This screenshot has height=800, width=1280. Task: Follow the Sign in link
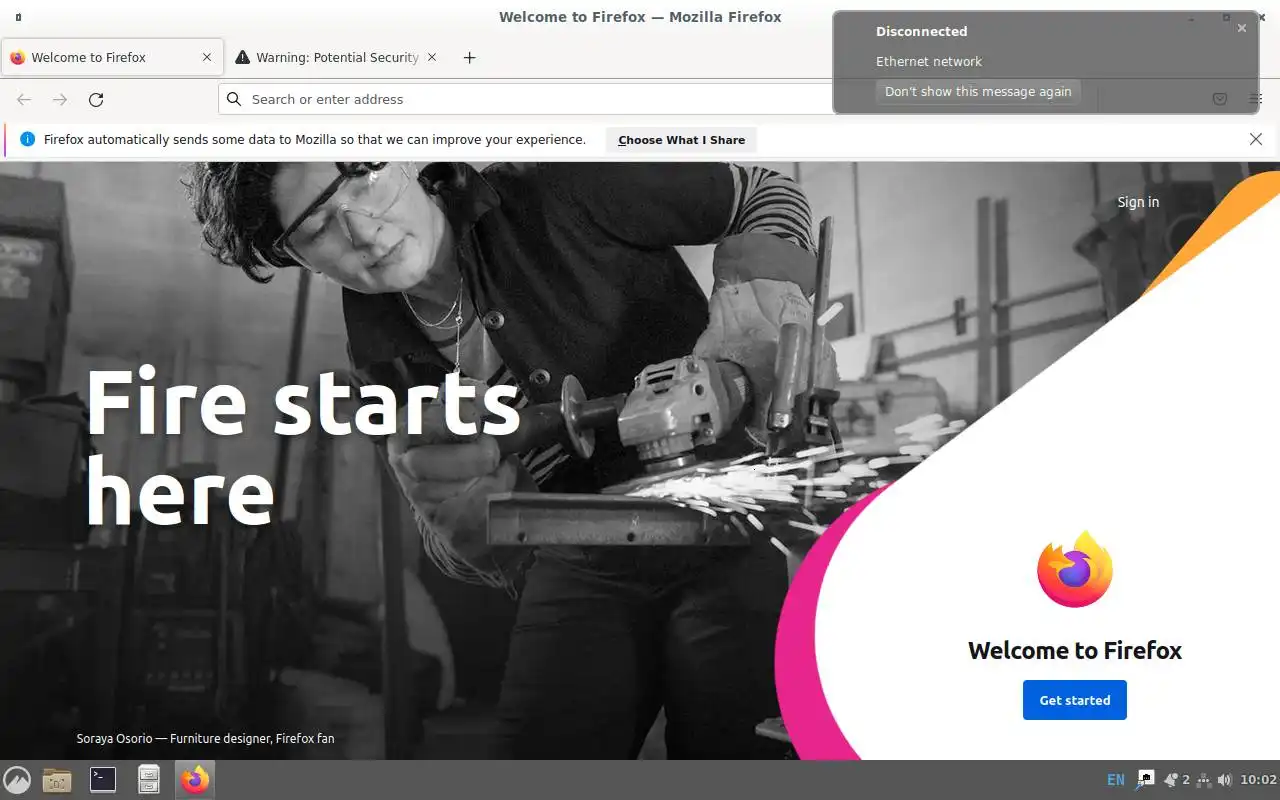1138,202
